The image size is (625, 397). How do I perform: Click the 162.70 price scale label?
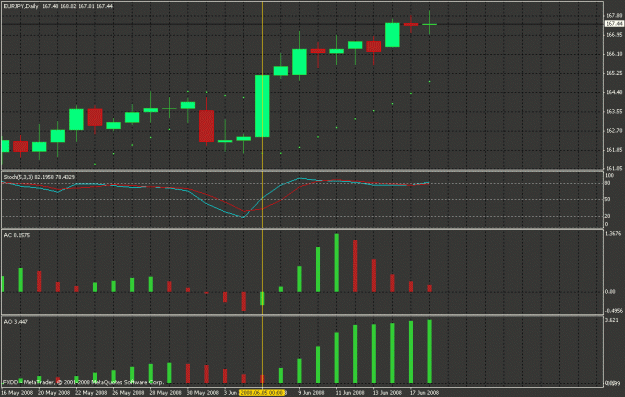coord(614,131)
